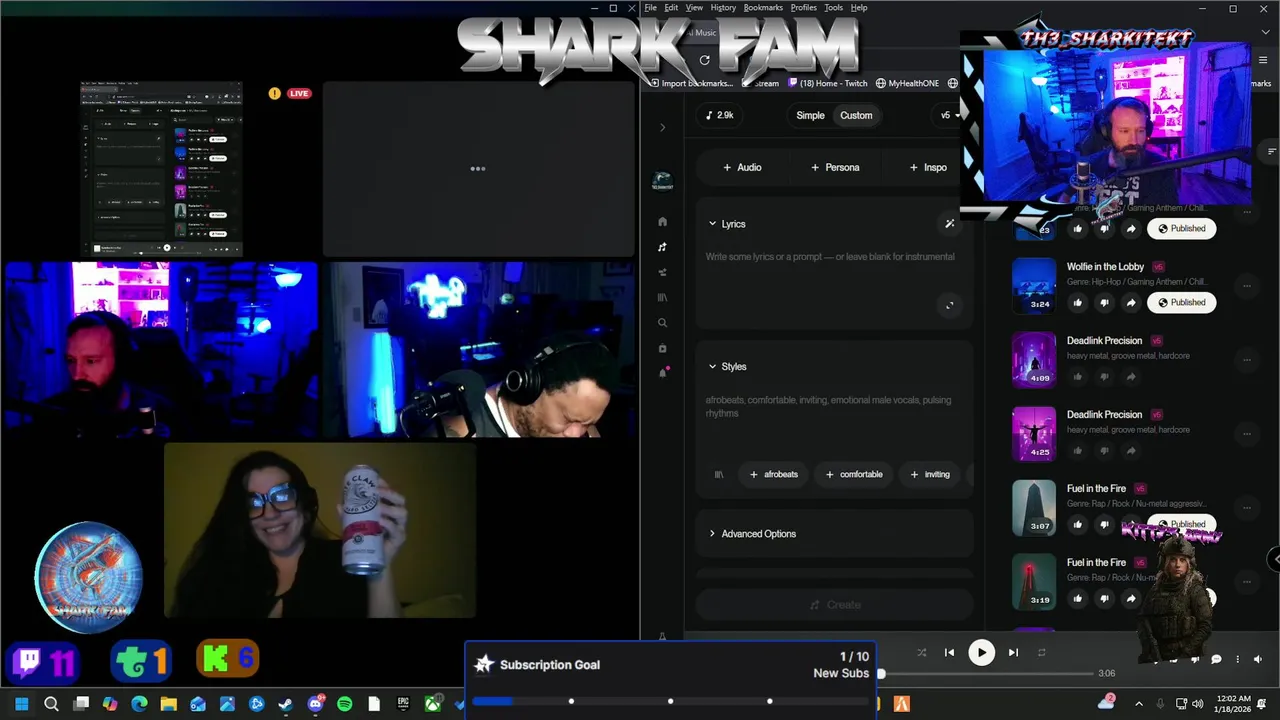Open the browser hamburger menu
The image size is (1280, 720).
(1264, 60)
